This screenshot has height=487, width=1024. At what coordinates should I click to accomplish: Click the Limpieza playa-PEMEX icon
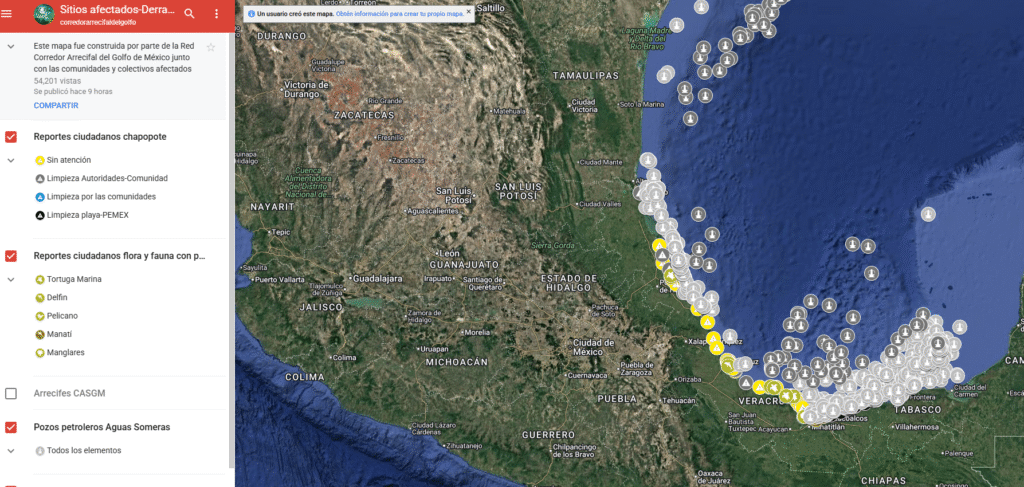click(40, 215)
